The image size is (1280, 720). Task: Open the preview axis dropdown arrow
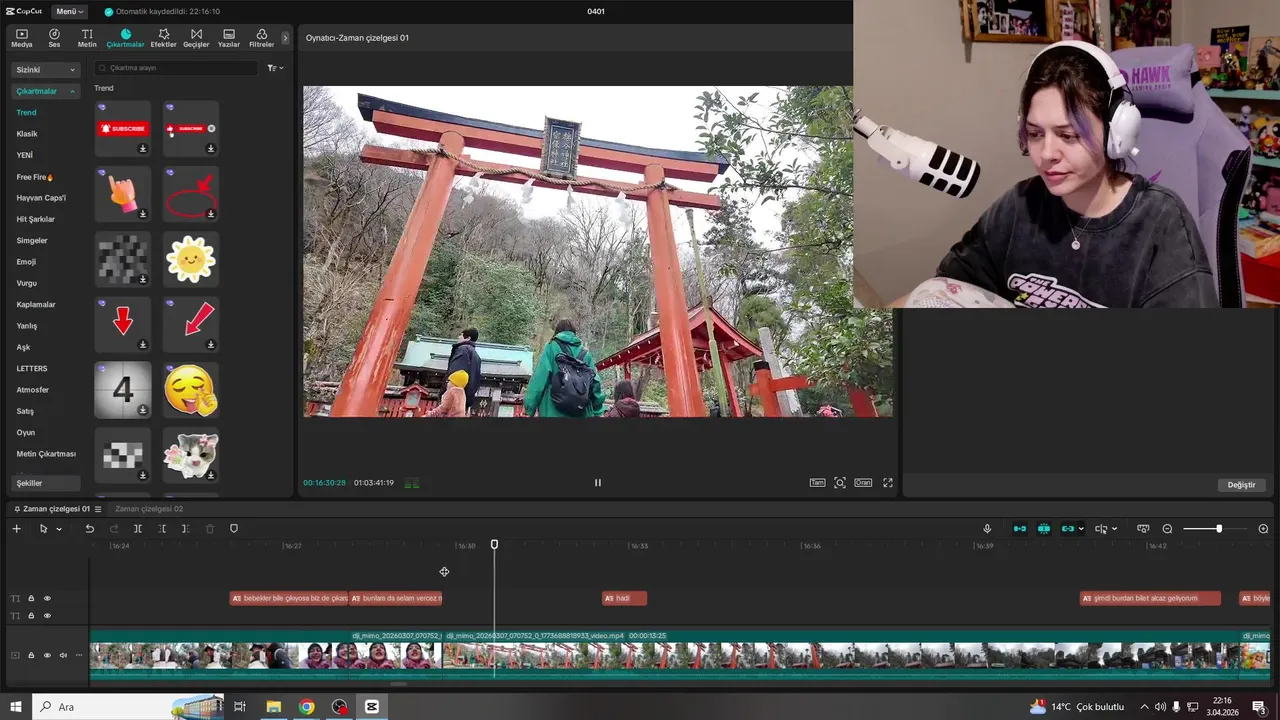(1114, 529)
